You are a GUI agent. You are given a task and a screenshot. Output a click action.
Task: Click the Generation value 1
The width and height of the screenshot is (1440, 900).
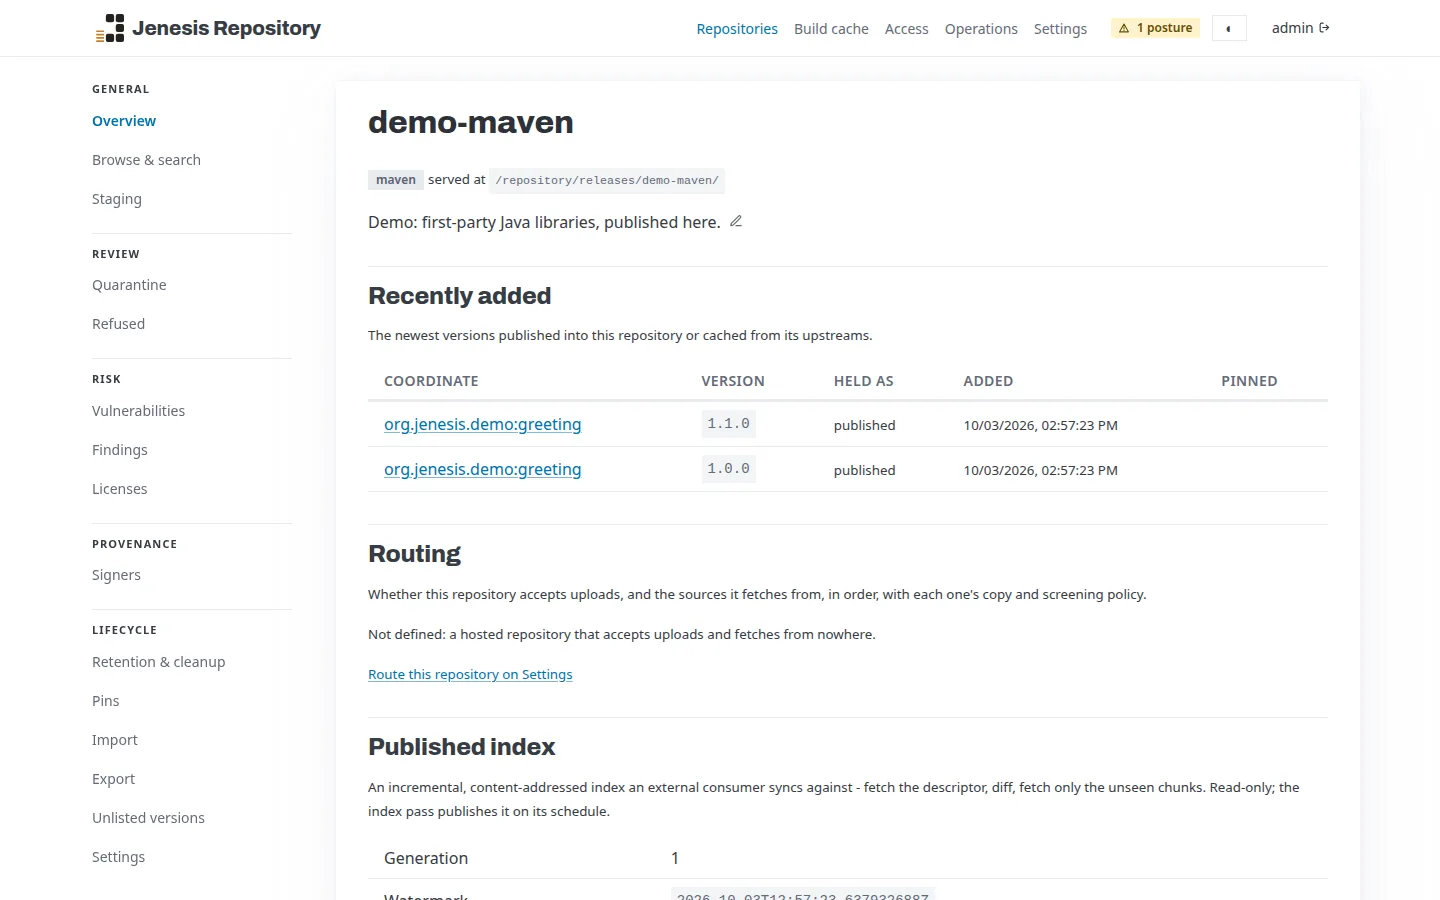click(x=675, y=858)
